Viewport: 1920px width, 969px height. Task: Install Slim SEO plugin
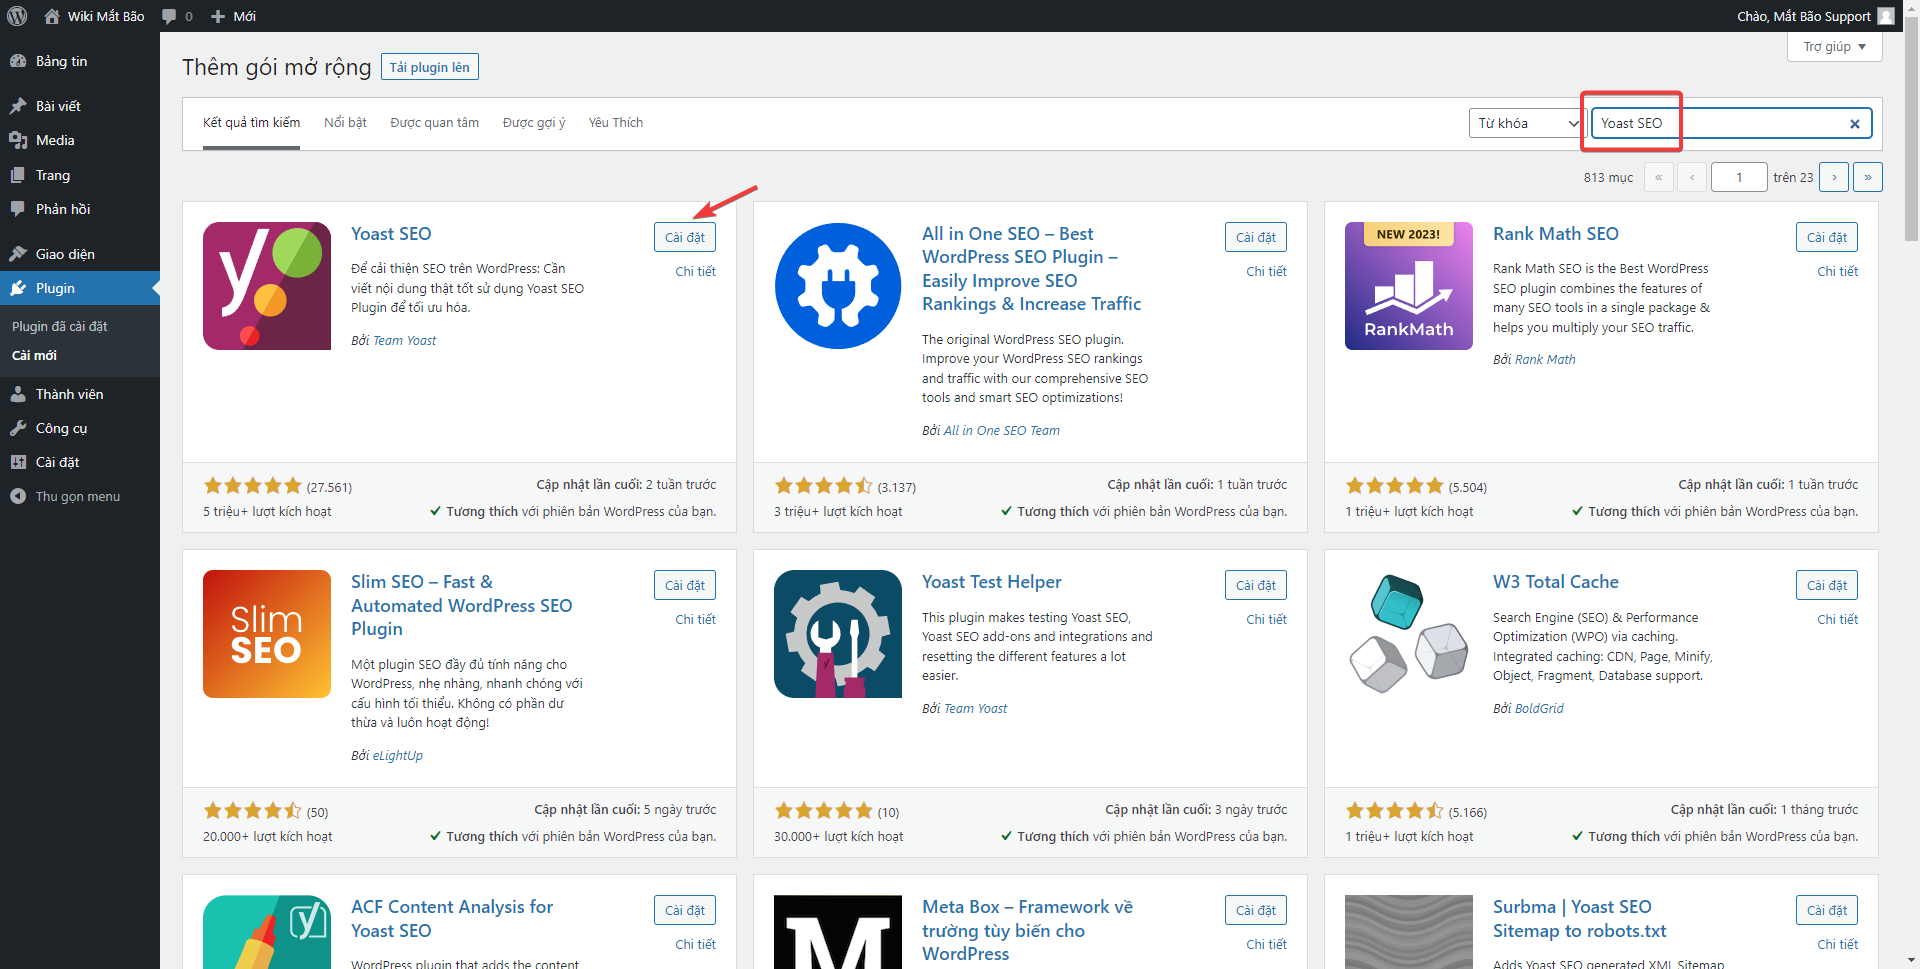coord(685,585)
